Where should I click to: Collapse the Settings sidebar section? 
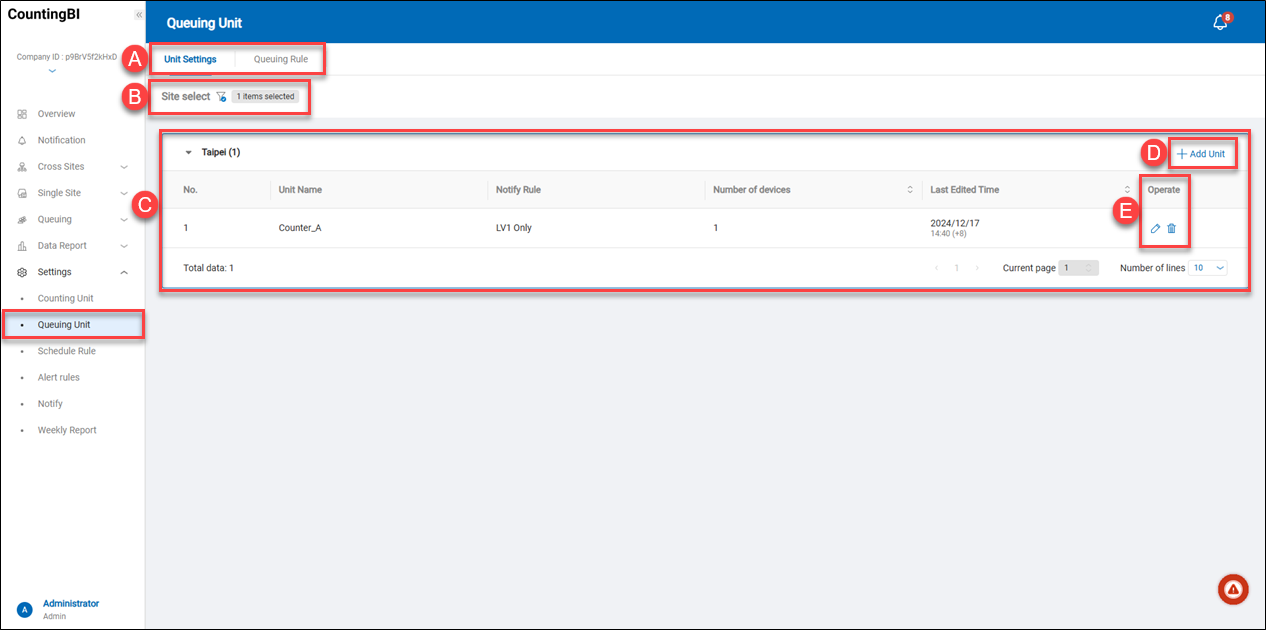124,272
